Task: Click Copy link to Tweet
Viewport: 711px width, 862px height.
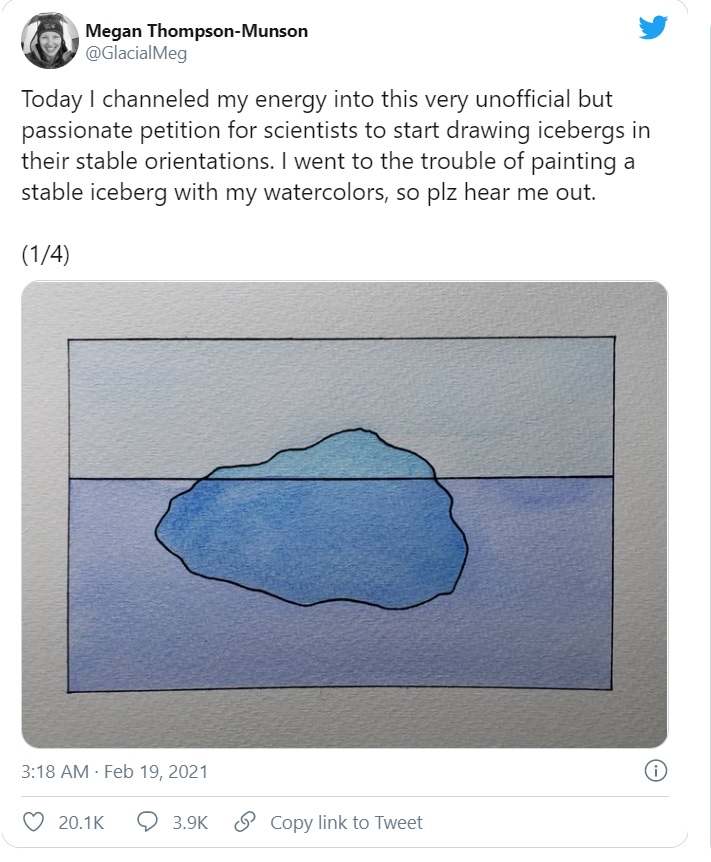Action: (x=346, y=822)
